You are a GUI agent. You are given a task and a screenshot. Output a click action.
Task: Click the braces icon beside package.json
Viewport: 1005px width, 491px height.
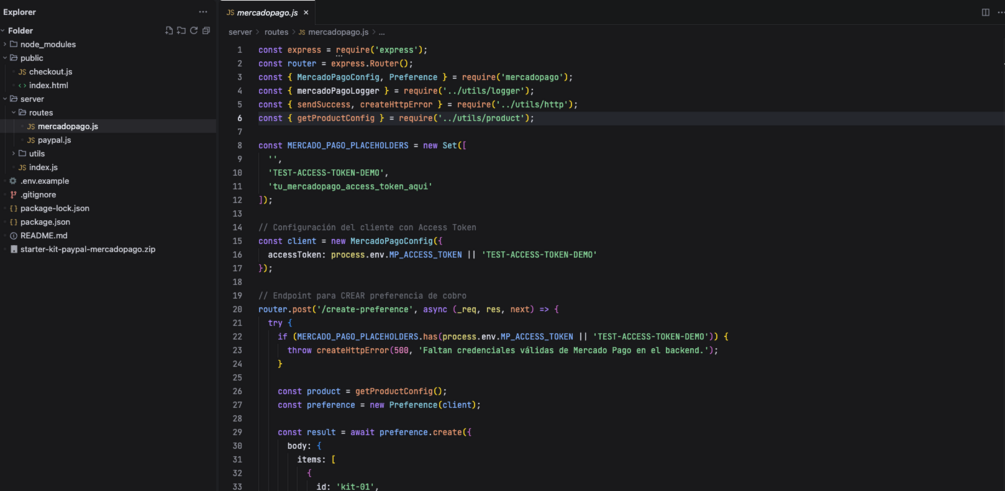pyautogui.click(x=13, y=222)
